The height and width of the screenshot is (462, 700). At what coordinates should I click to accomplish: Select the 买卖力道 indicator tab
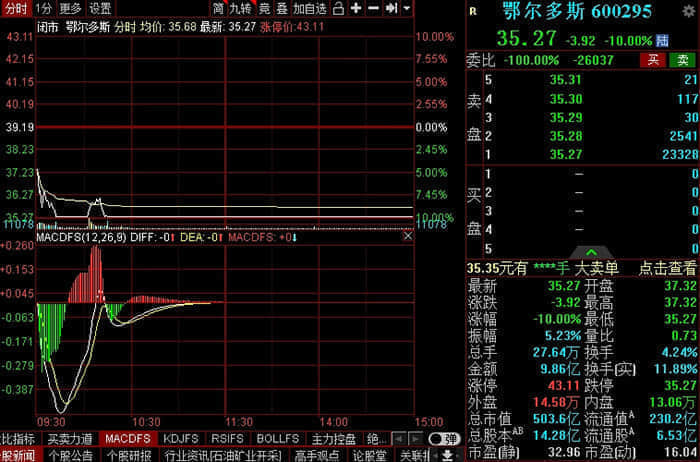pyautogui.click(x=70, y=439)
